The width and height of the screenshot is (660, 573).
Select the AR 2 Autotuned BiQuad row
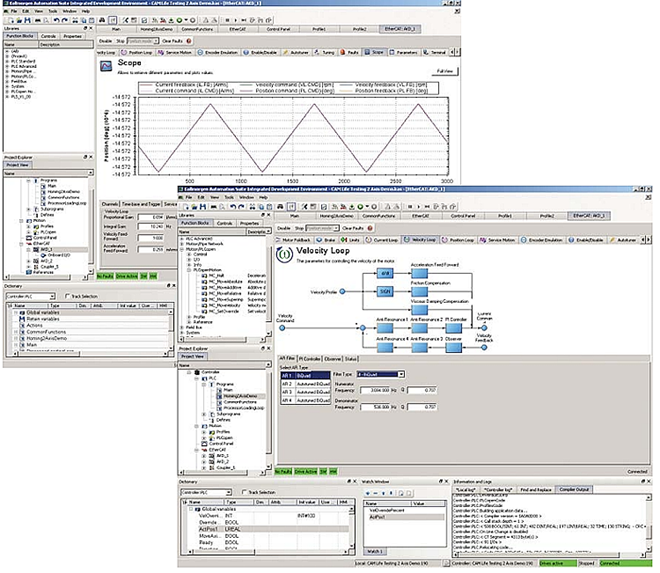(306, 384)
